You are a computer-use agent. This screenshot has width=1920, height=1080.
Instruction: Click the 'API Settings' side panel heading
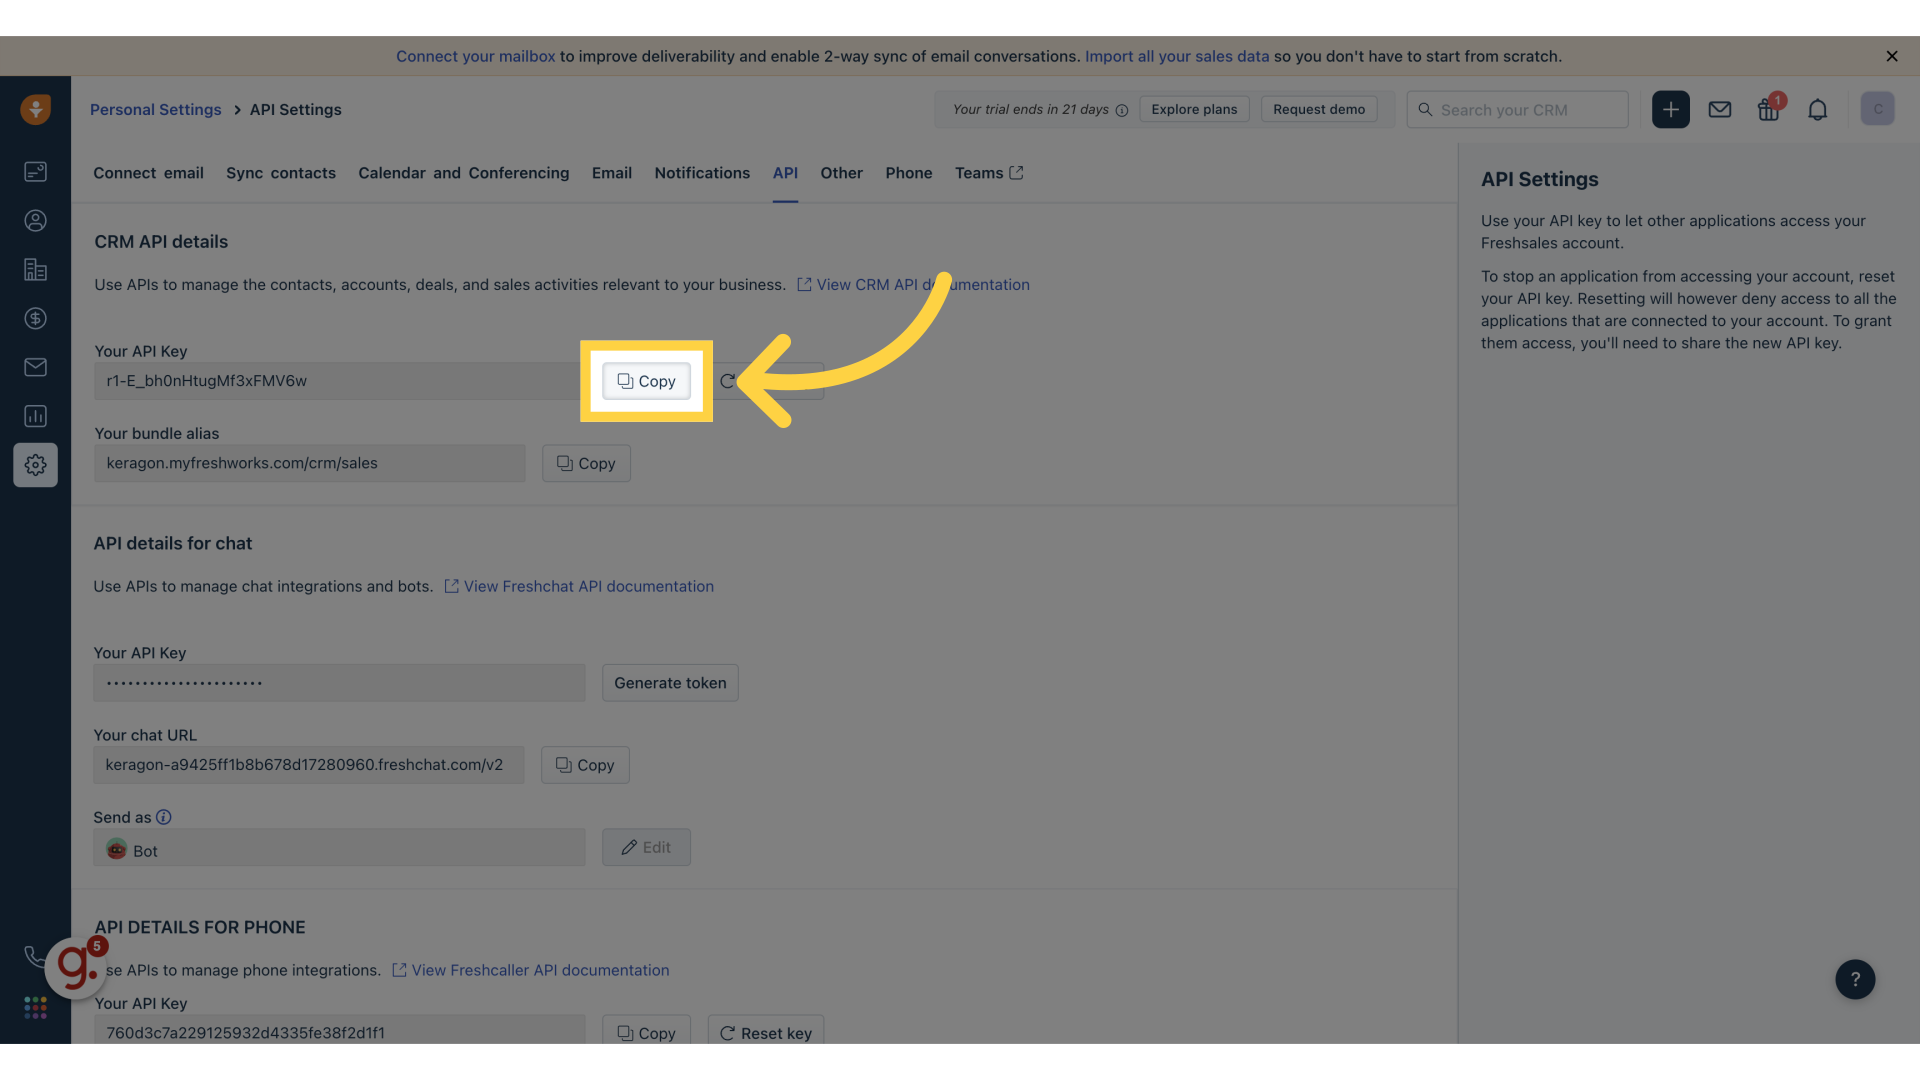click(1539, 180)
